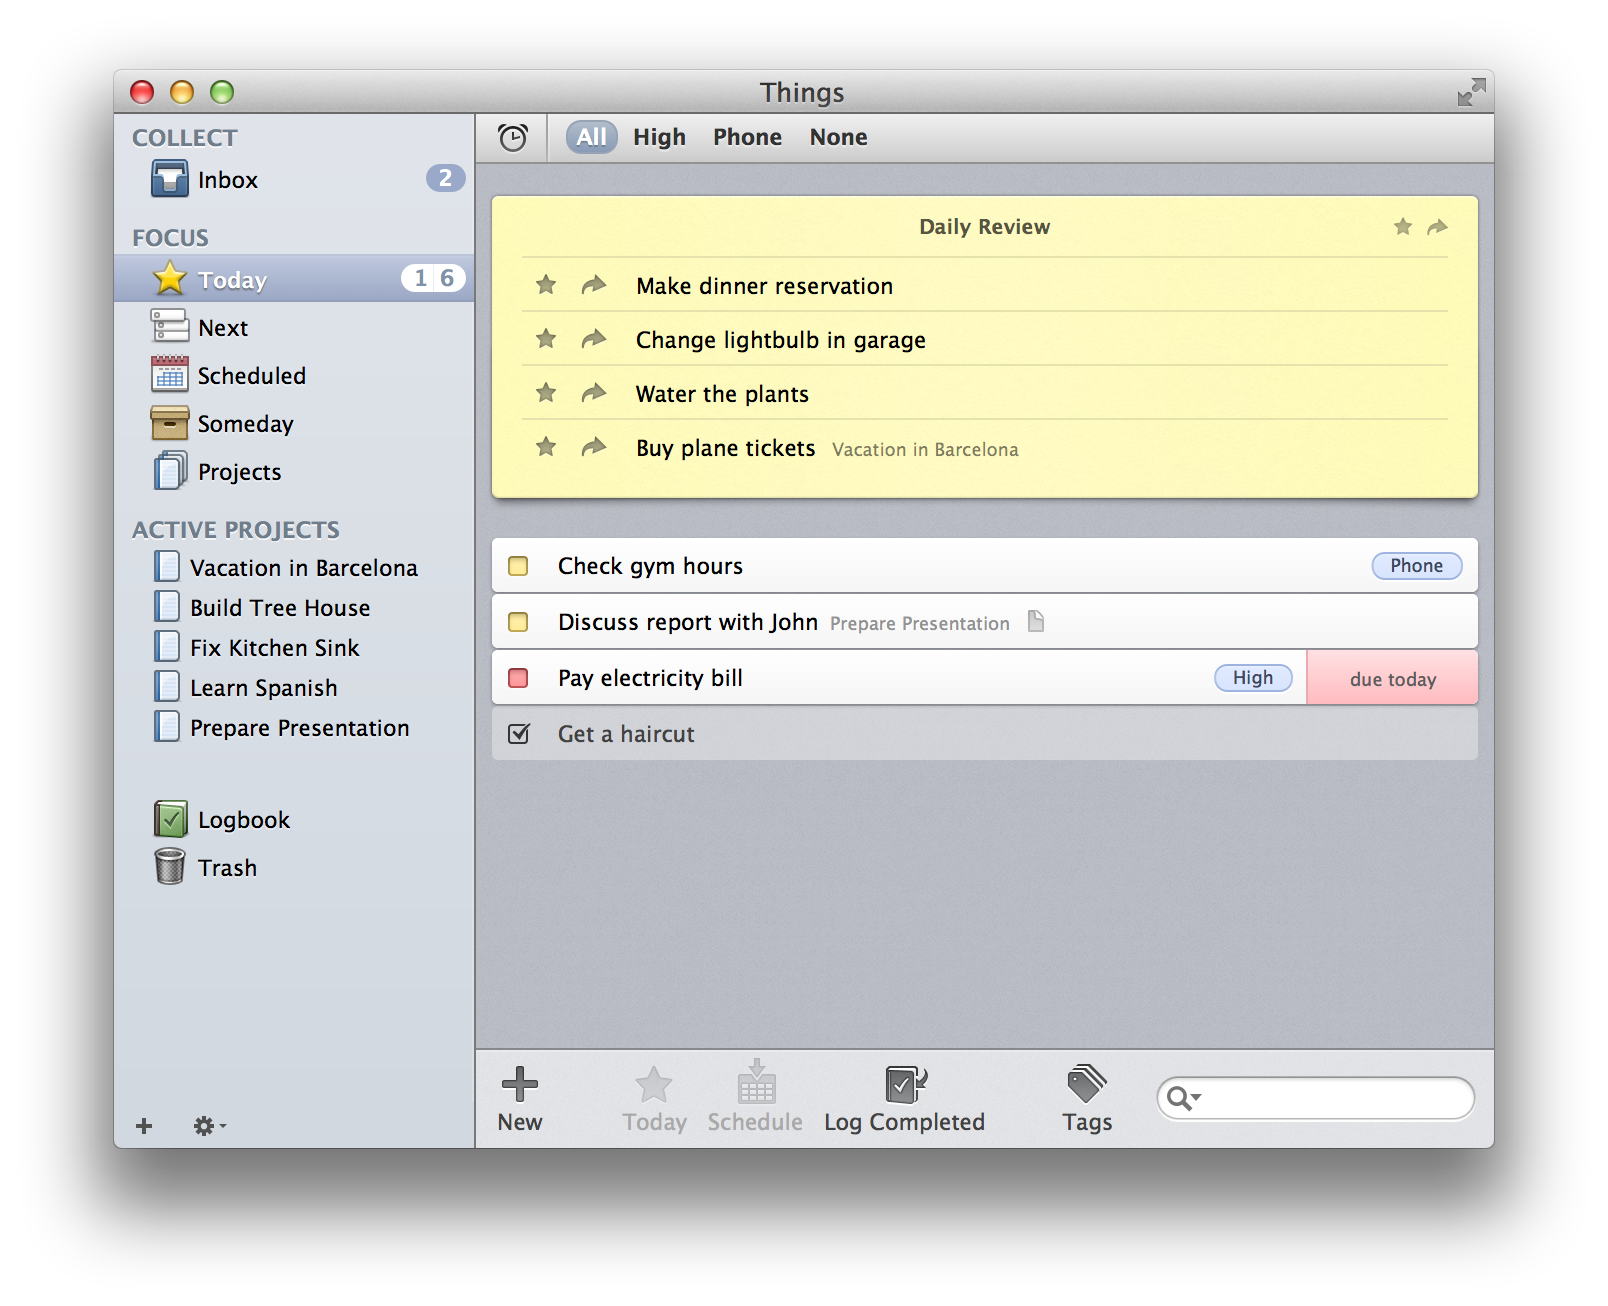Screen dimensions: 1608x1306
Task: Select the None tag filter
Action: click(x=838, y=137)
